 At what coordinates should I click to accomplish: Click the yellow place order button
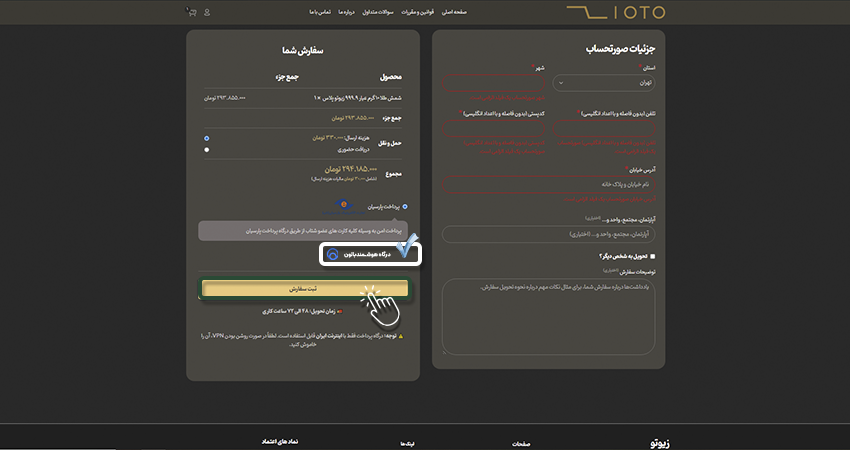[x=305, y=288]
